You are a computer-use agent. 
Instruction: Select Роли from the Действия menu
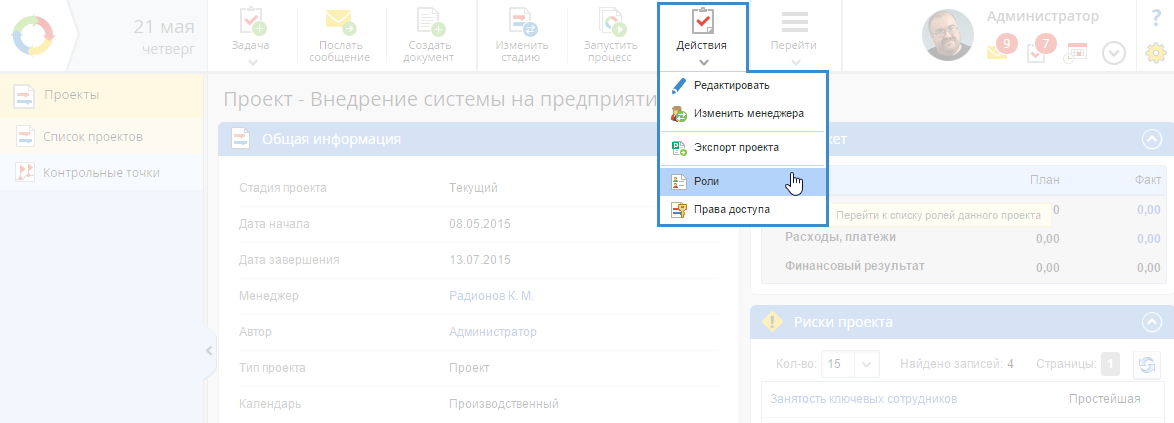pyautogui.click(x=706, y=181)
